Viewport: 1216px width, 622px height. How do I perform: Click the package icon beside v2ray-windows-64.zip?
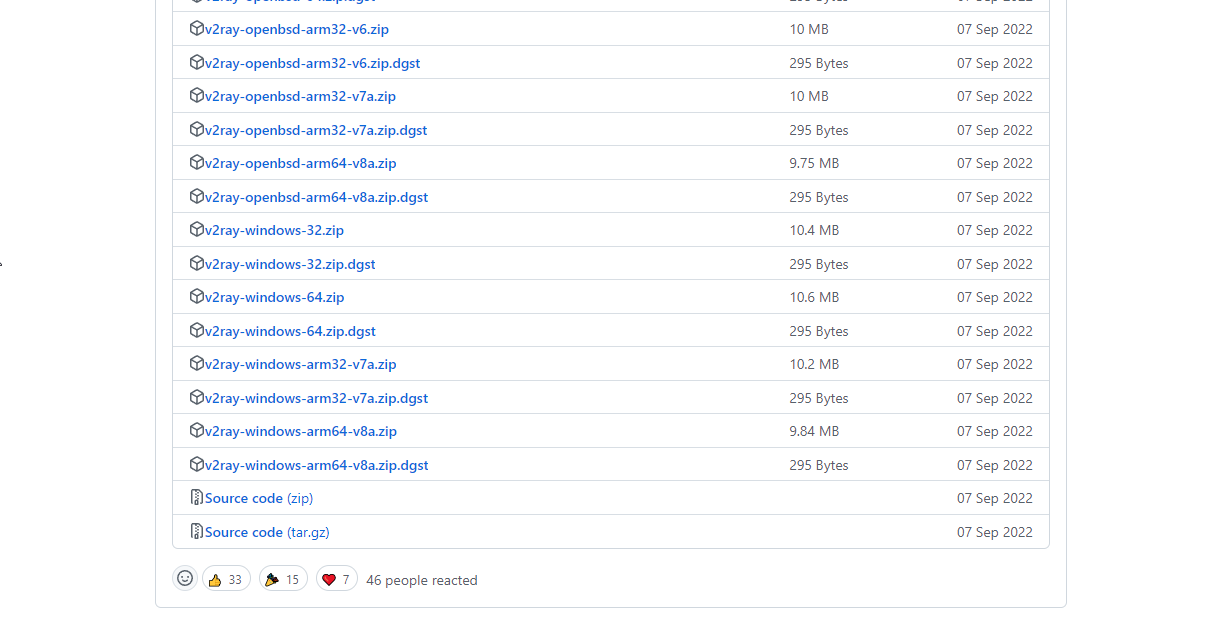[x=197, y=297]
